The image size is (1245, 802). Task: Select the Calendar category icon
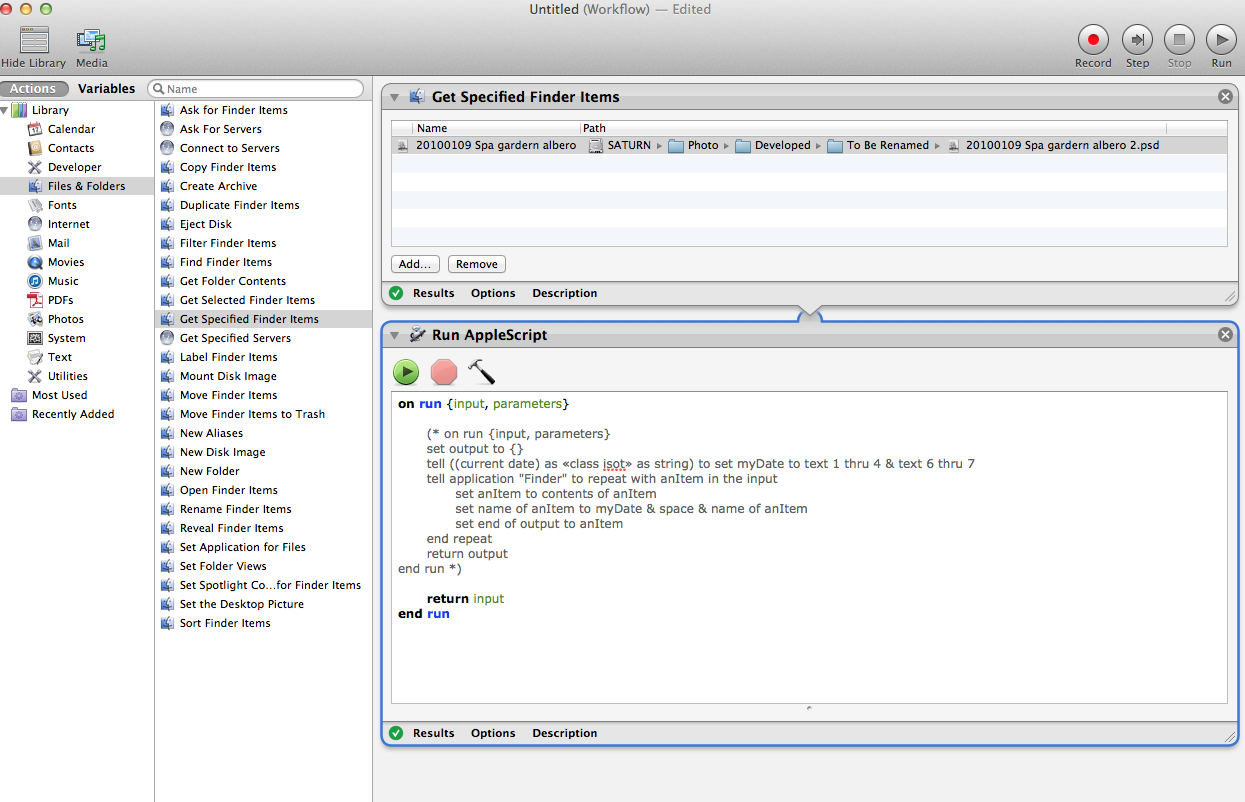pyautogui.click(x=36, y=129)
